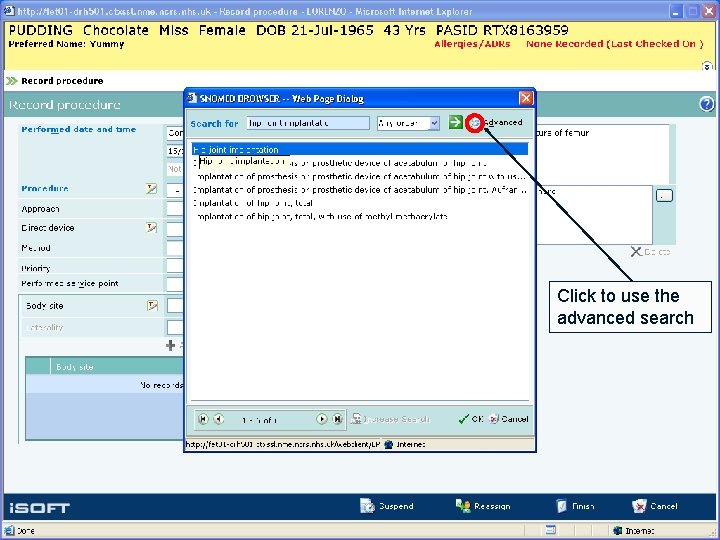Screen dimensions: 720x540
Task: Click the Finish button
Action: (575, 506)
